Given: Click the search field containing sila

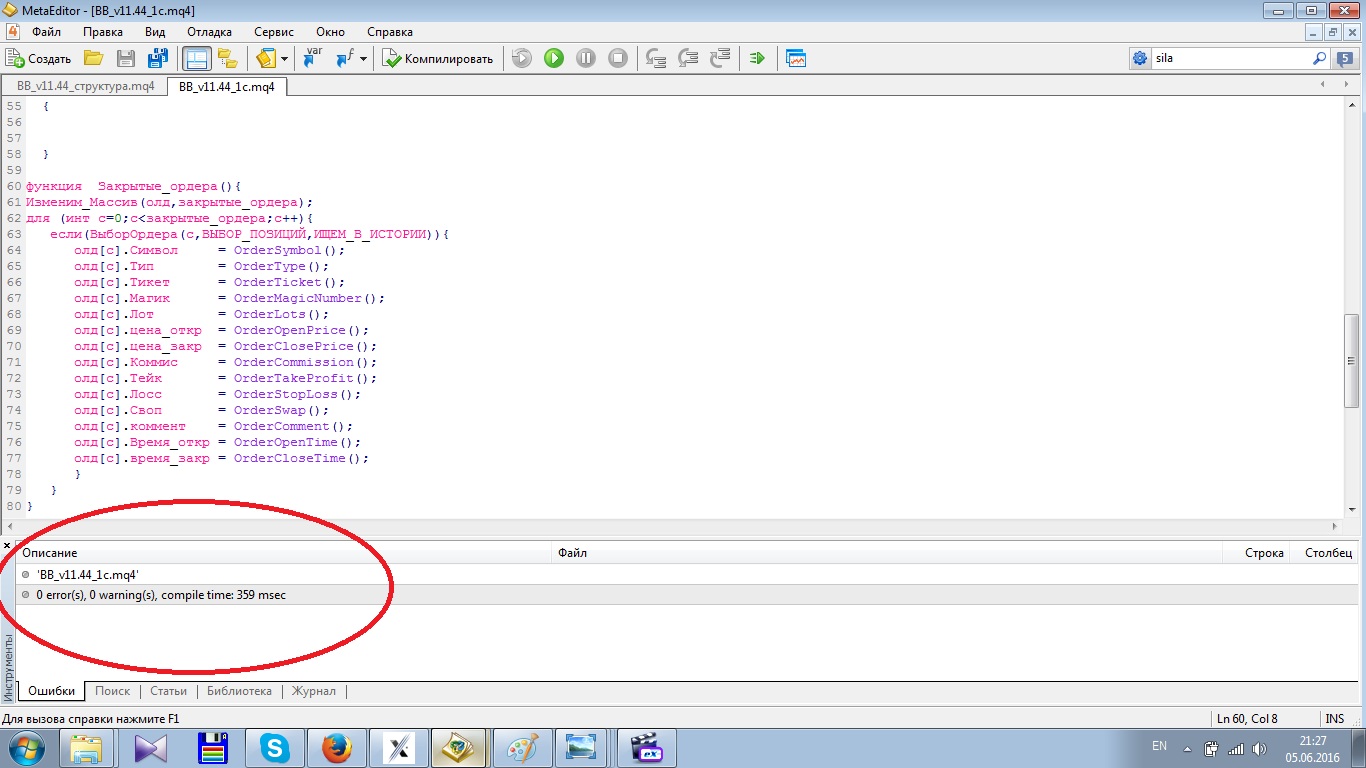Looking at the screenshot, I should 1230,59.
